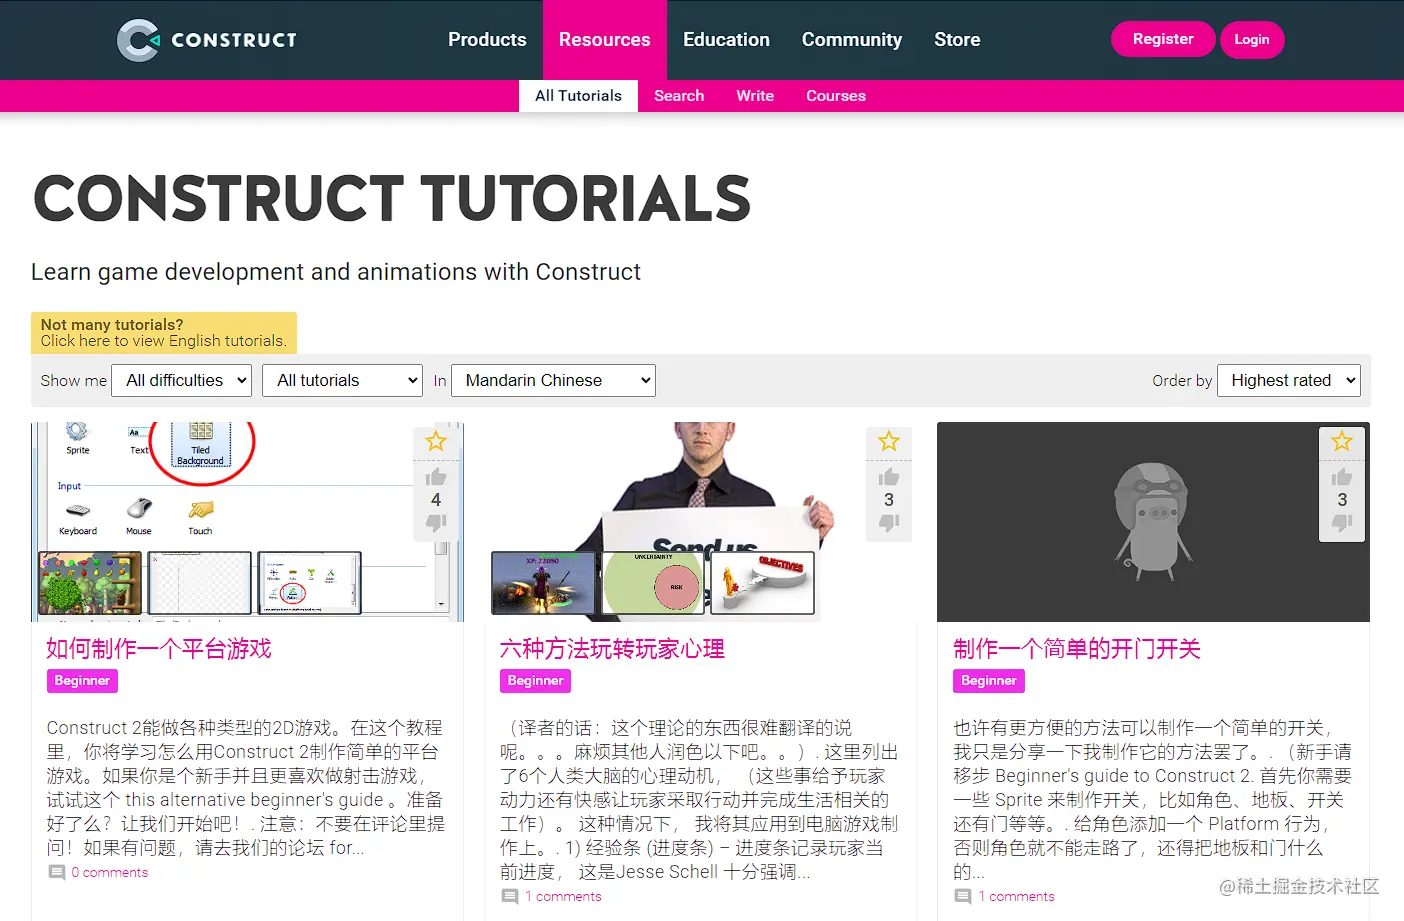Thumbs down the platform game tutorial

click(436, 522)
